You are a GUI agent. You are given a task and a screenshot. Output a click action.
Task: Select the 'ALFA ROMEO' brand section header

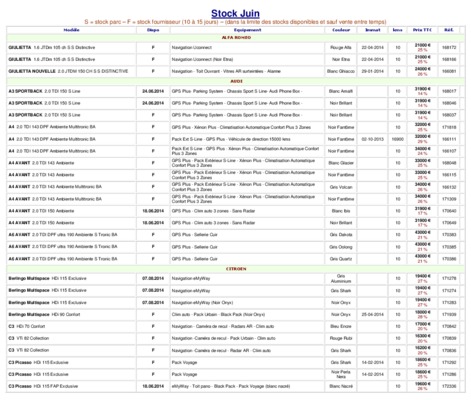point(236,38)
